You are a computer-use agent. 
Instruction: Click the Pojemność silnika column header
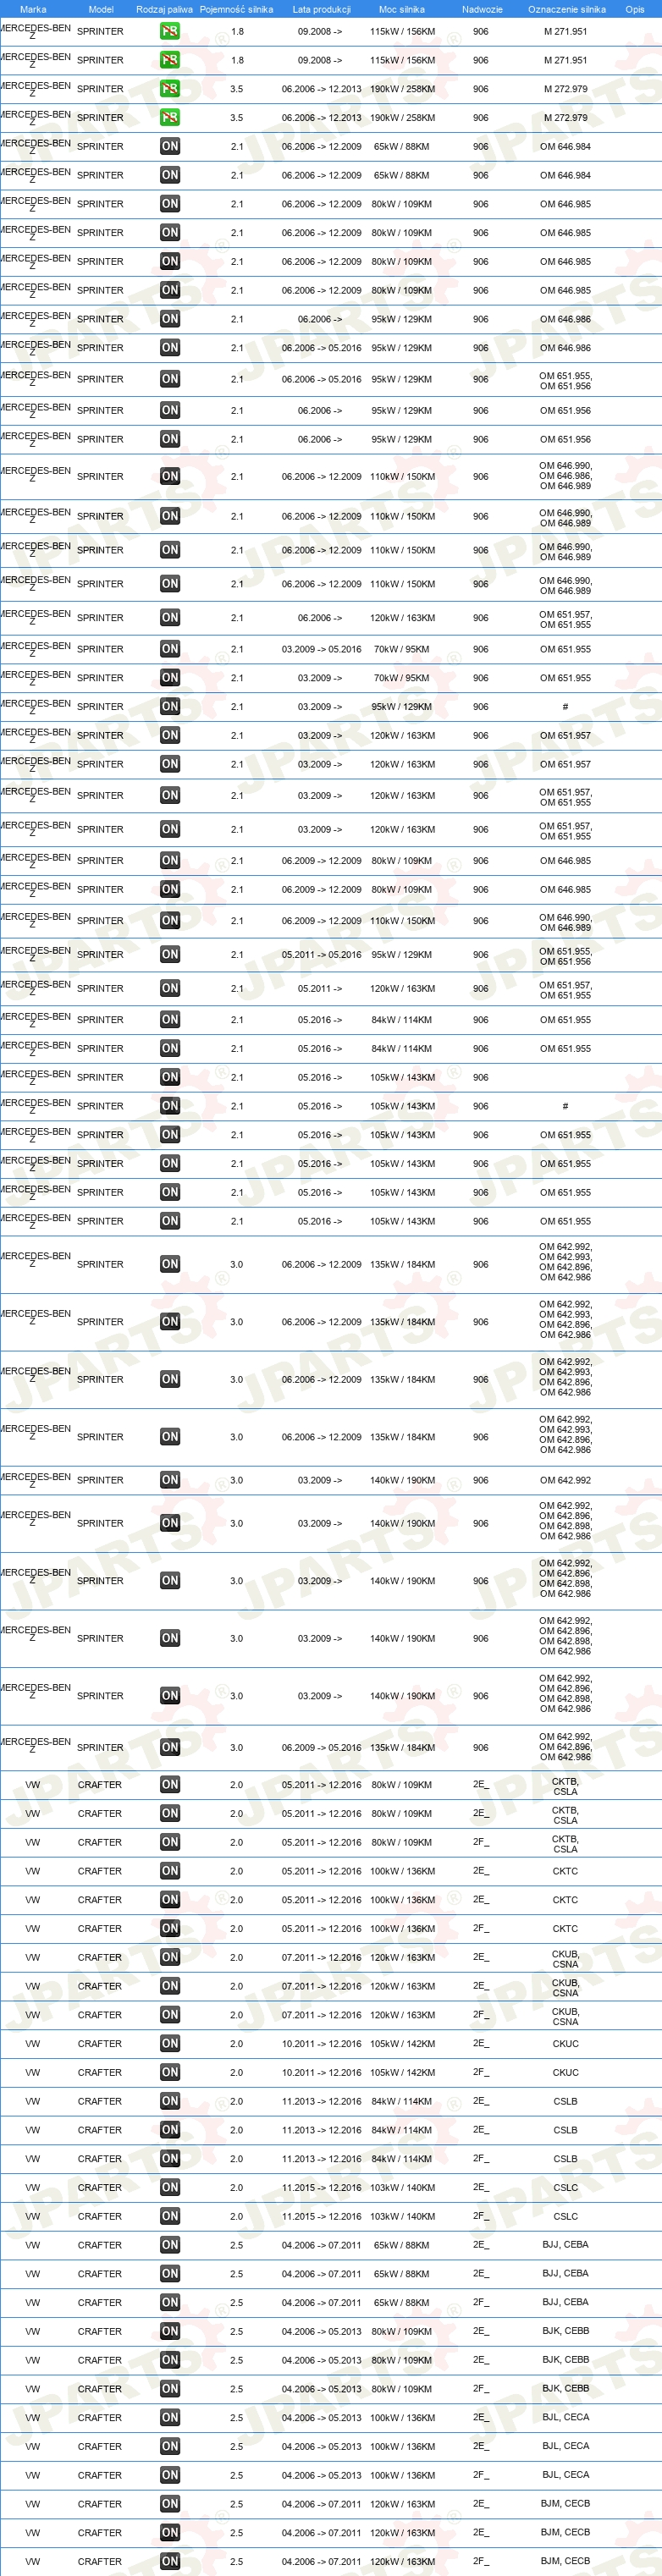(236, 9)
